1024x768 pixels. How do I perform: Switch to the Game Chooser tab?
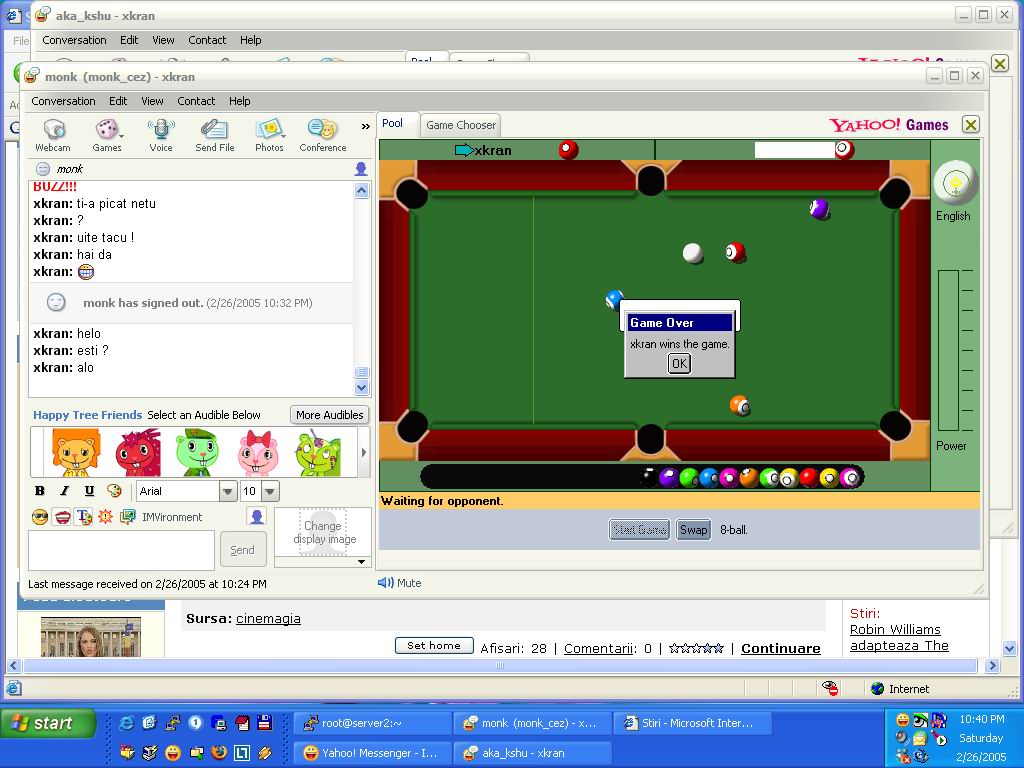(461, 125)
